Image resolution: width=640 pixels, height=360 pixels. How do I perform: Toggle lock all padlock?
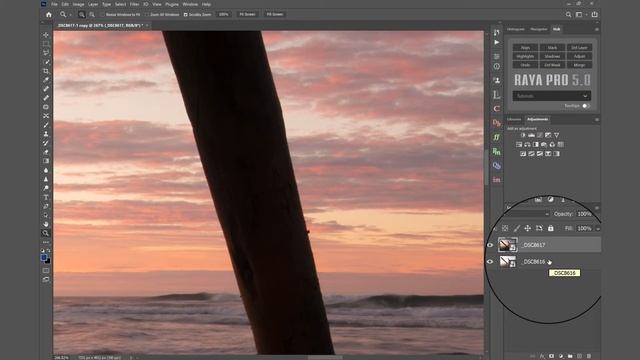[x=551, y=228]
